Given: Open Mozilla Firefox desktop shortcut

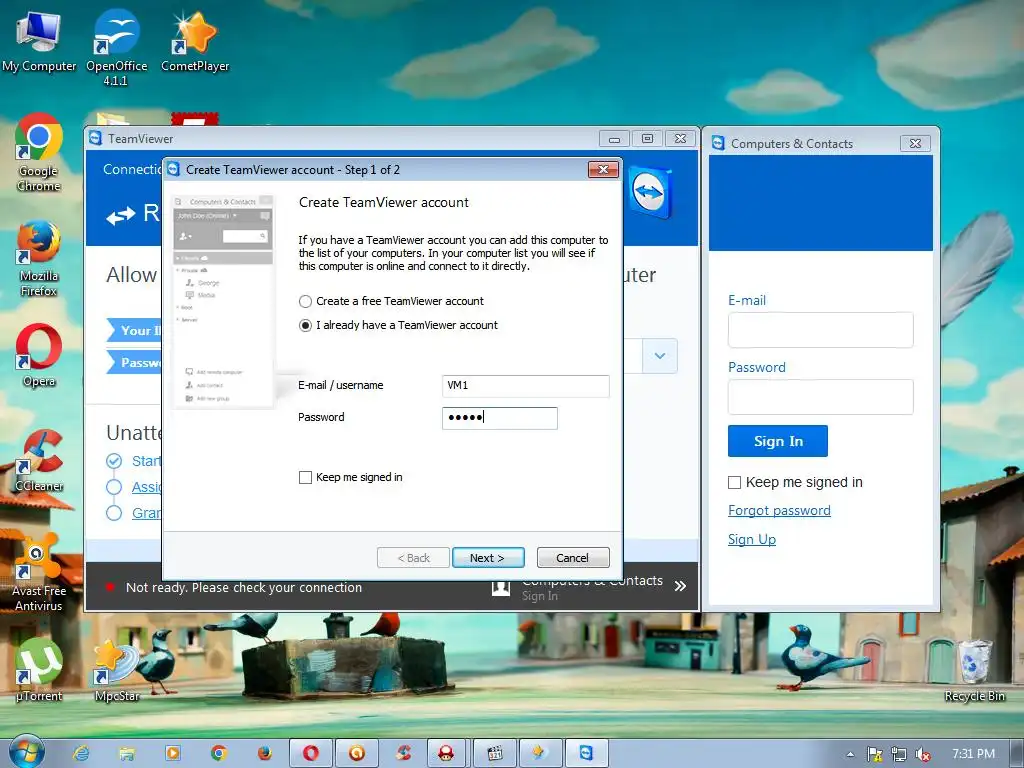Looking at the screenshot, I should pos(39,259).
